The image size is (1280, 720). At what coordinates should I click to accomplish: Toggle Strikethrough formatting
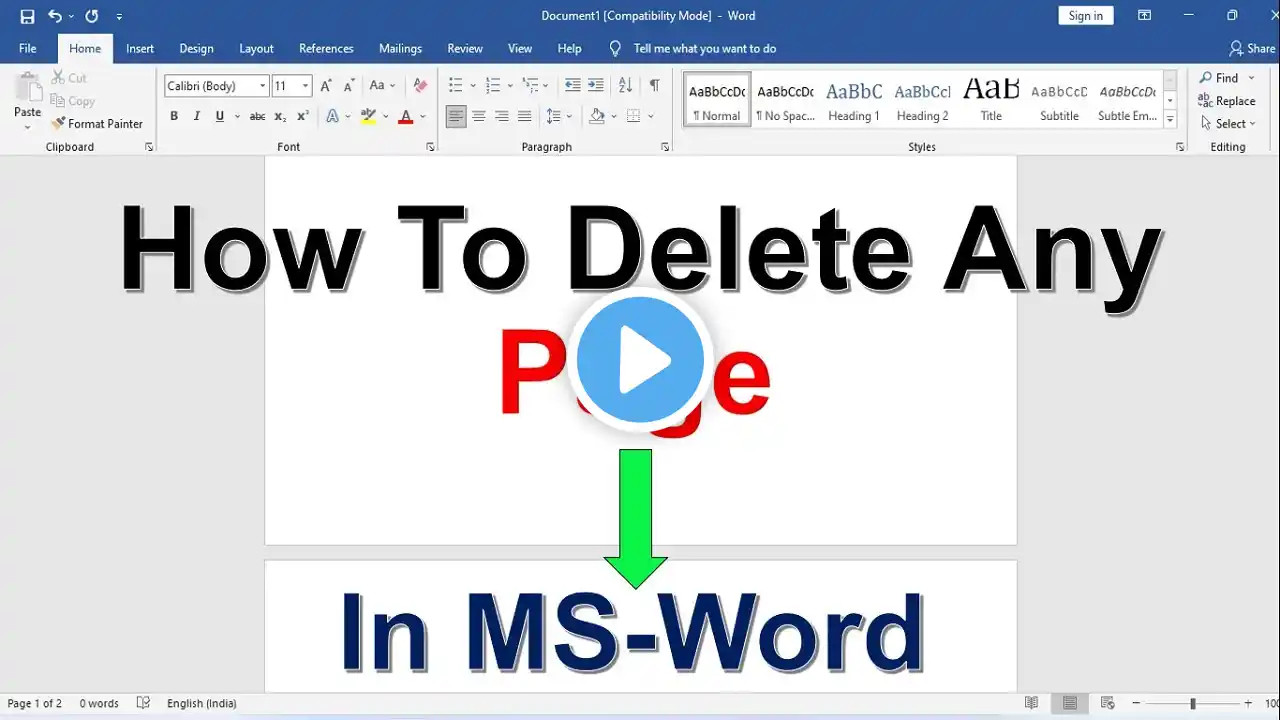(257, 117)
